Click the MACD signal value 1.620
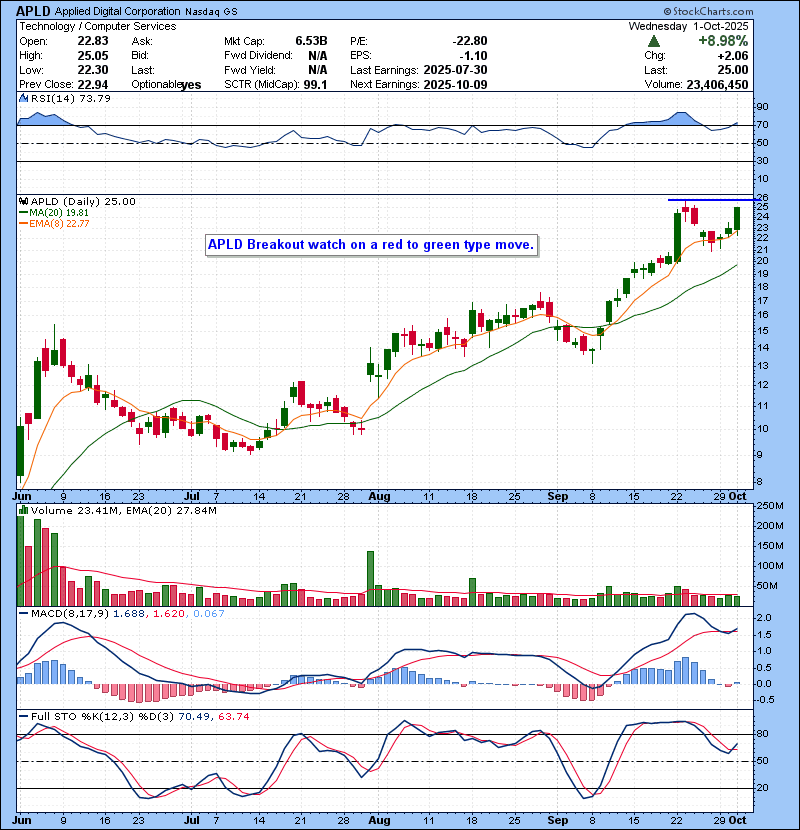Image resolution: width=800 pixels, height=830 pixels. tap(168, 614)
